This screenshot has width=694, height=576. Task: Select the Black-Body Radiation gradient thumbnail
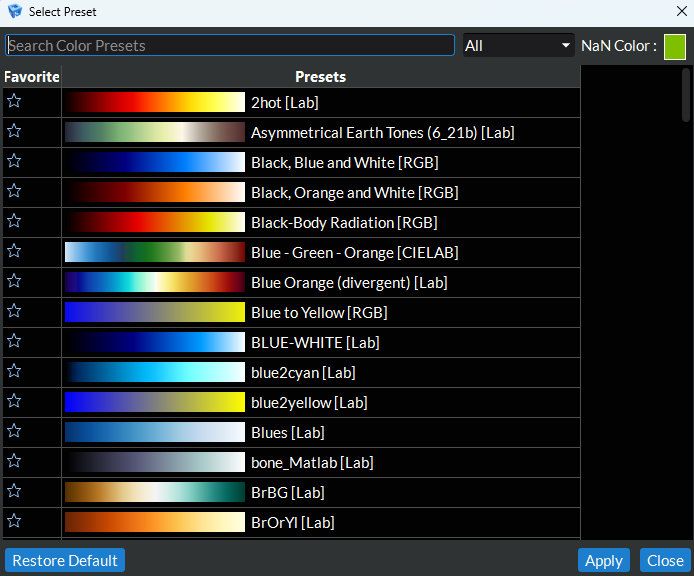[155, 222]
